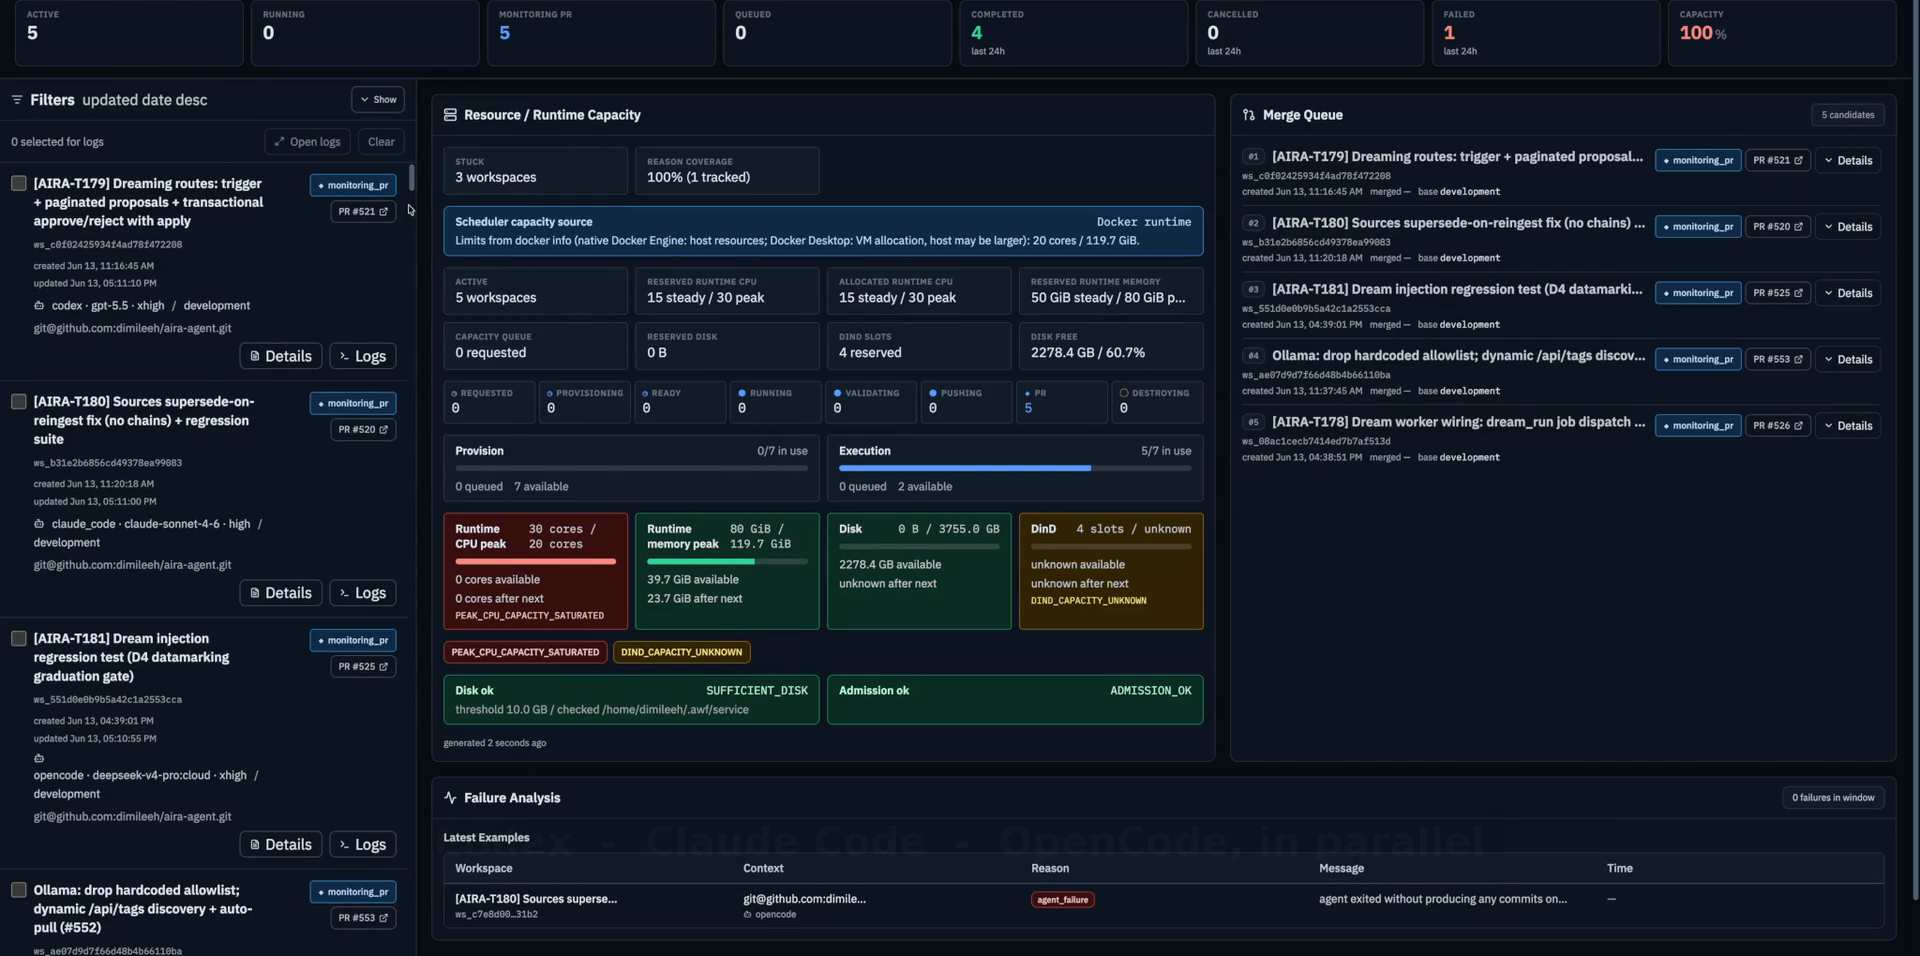Click the Disk ok SUFFICIENT_DISK status box

[631, 700]
